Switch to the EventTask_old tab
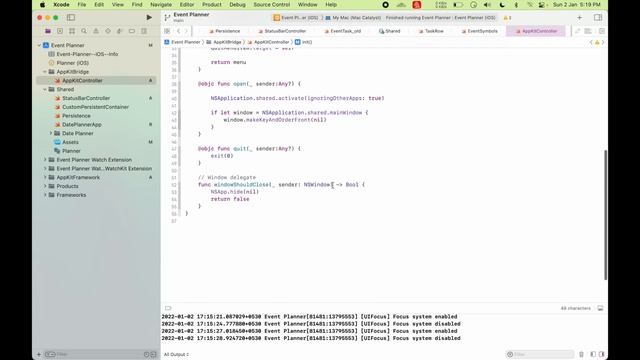This screenshot has width=640, height=360. point(343,31)
